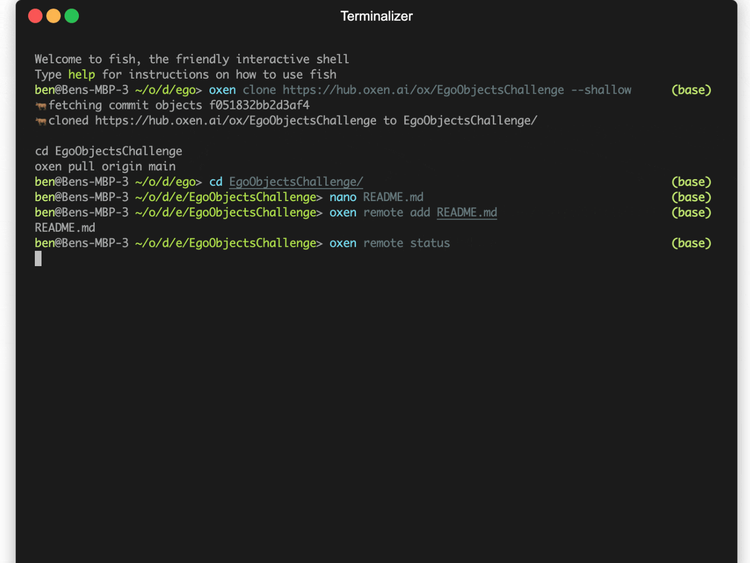Click the README.md output line
This screenshot has width=750, height=563.
point(65,228)
